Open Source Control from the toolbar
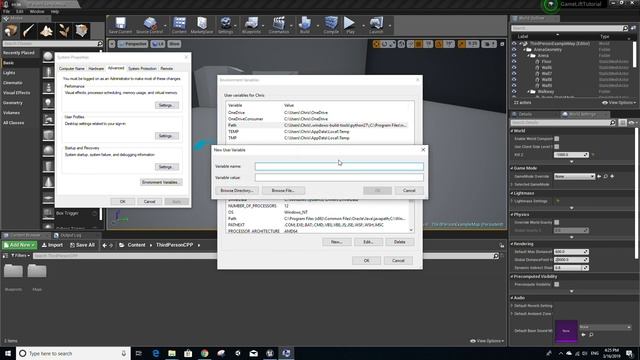The height and width of the screenshot is (360, 640). pyautogui.click(x=149, y=25)
